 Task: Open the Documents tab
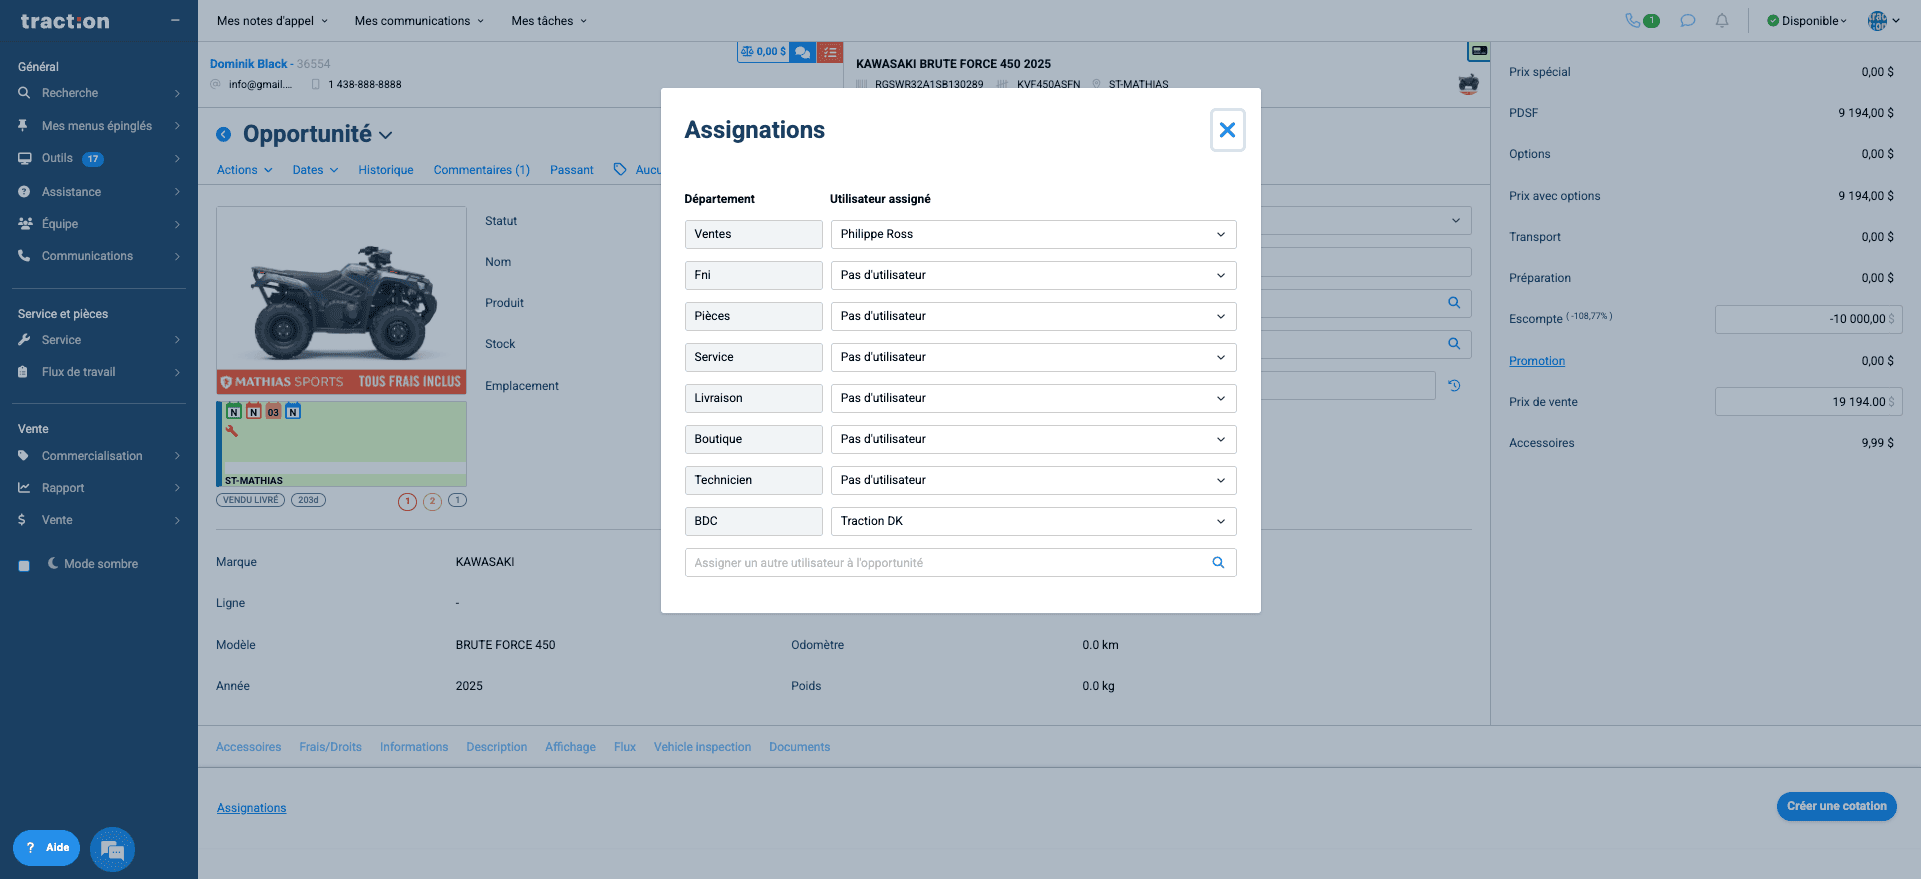800,747
